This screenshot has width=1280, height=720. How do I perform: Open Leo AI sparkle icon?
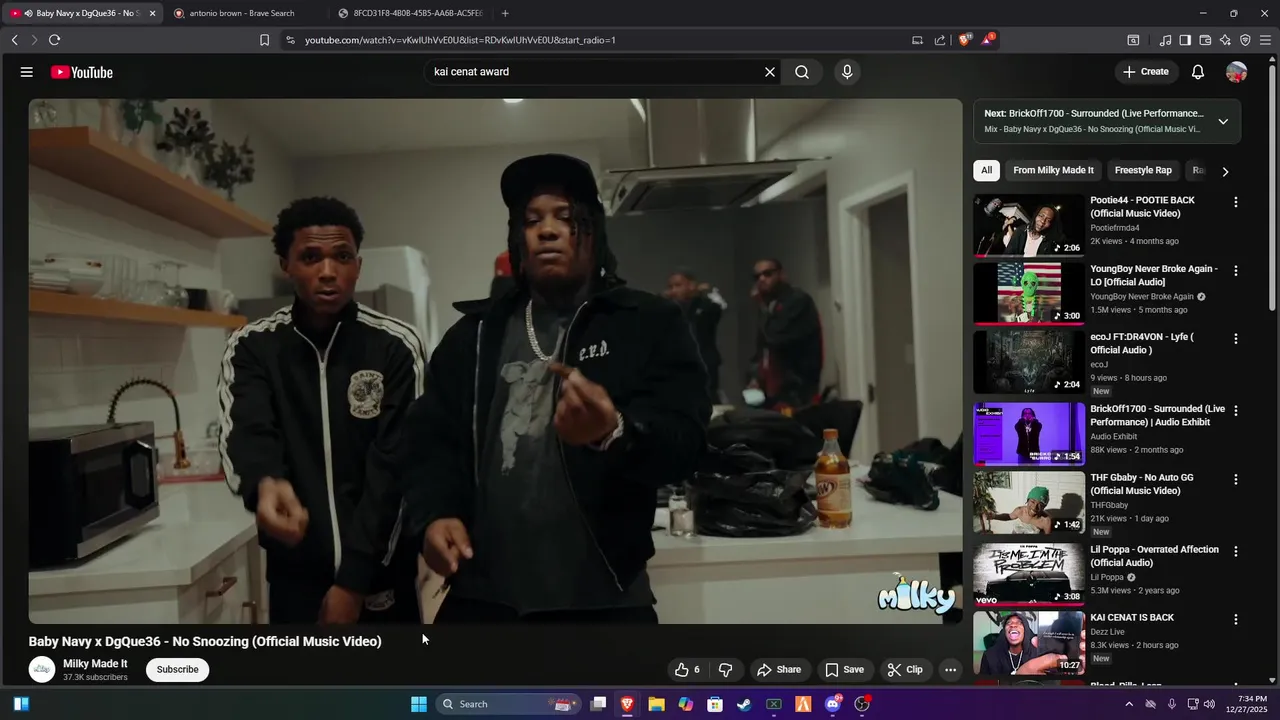pyautogui.click(x=1225, y=40)
